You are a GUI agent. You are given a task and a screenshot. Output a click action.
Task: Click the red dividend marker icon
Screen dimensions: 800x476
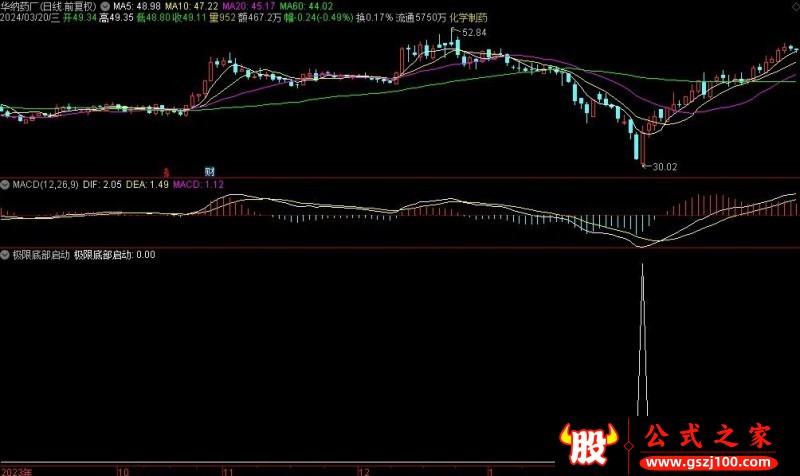pyautogui.click(x=167, y=172)
